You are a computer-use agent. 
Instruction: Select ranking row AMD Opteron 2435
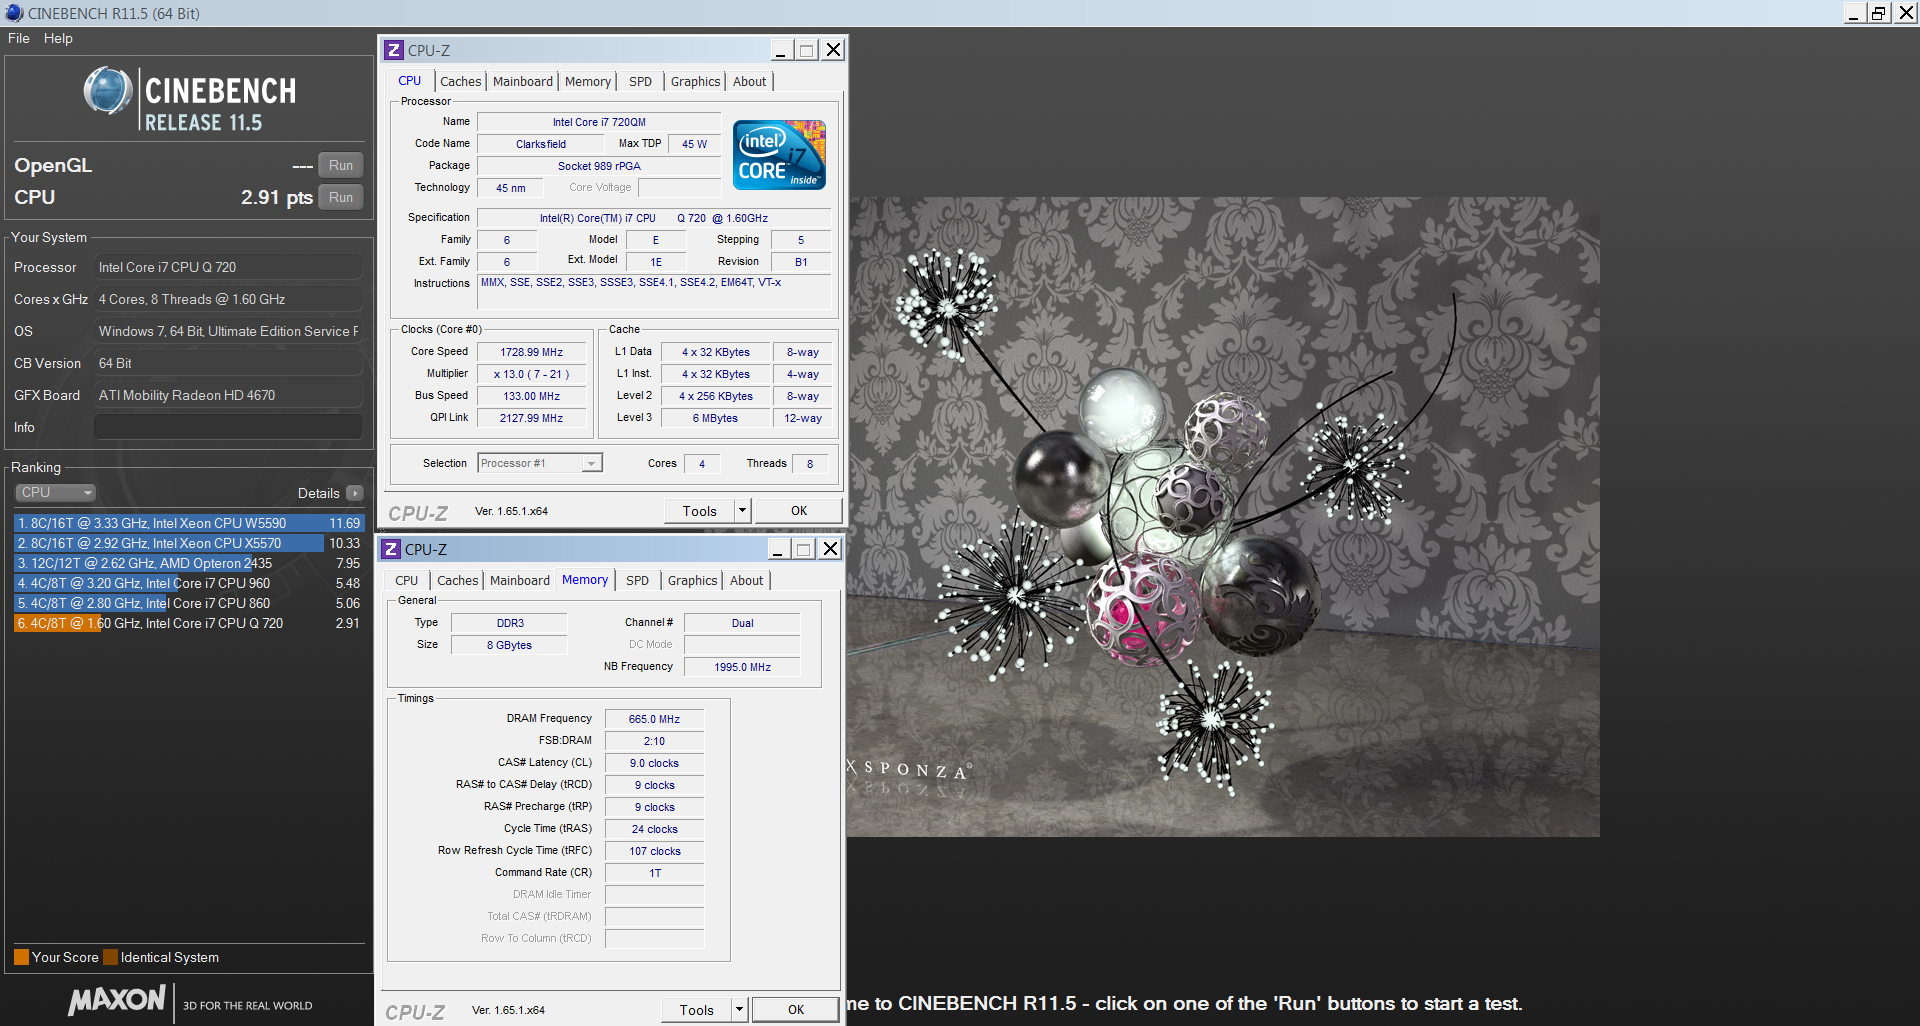tap(188, 563)
